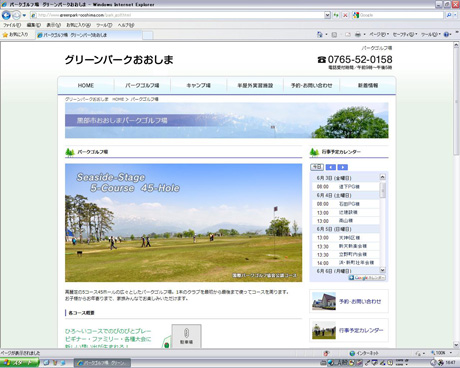460x368 pixels.
Task: Click the 駐車場 parking map icon
Action: 186,336
